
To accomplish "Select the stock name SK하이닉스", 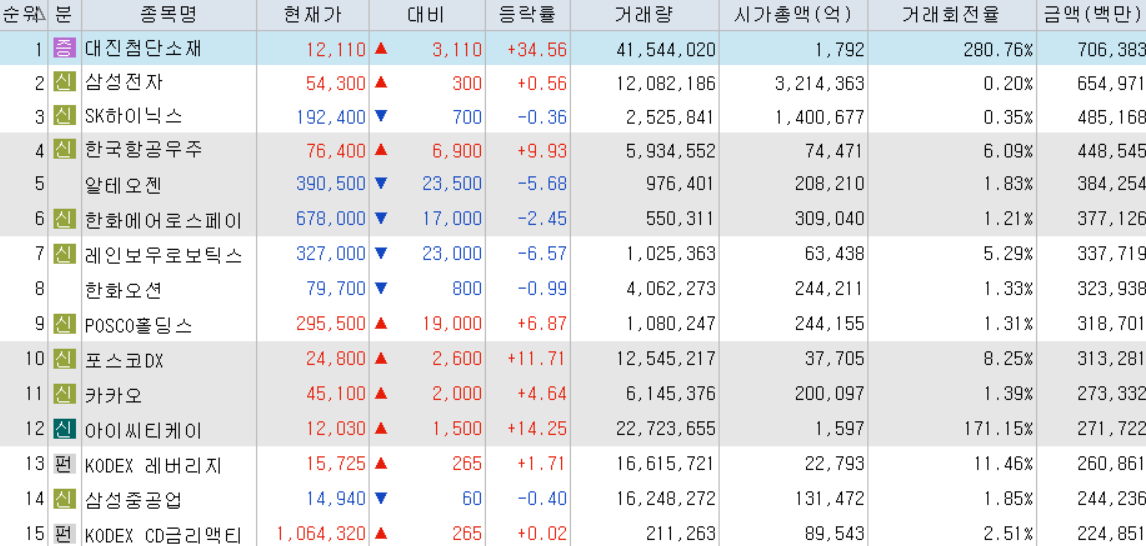I will pos(134,117).
